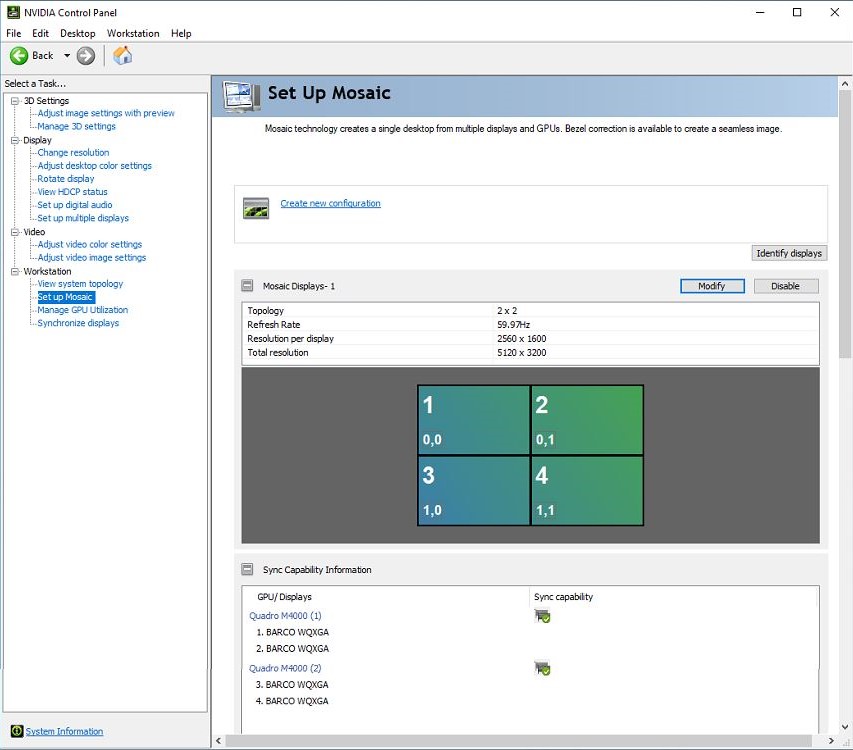The image size is (853, 750).
Task: Select Set up Mosaic task
Action: (66, 297)
